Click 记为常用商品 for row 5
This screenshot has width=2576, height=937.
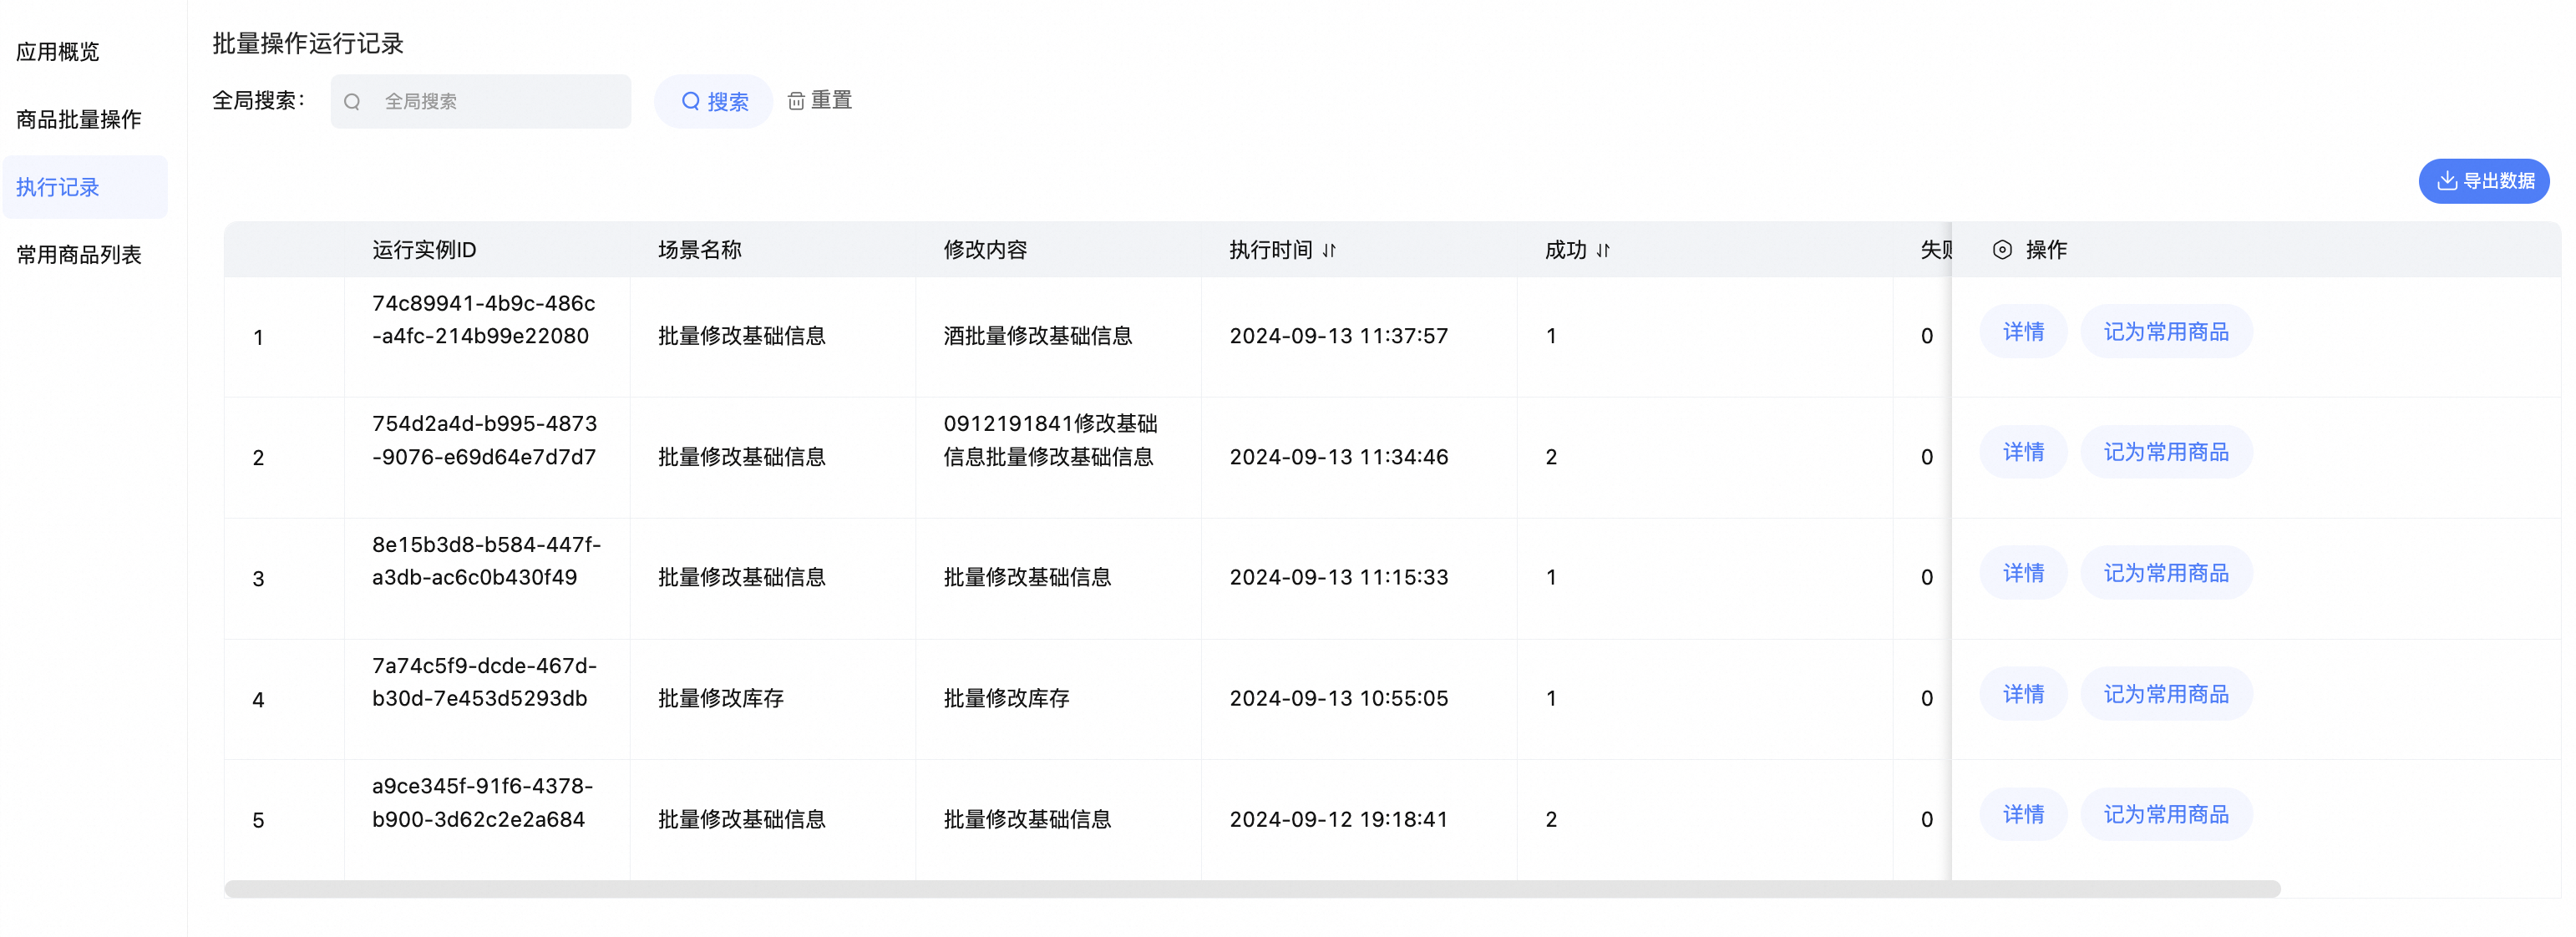(2165, 815)
